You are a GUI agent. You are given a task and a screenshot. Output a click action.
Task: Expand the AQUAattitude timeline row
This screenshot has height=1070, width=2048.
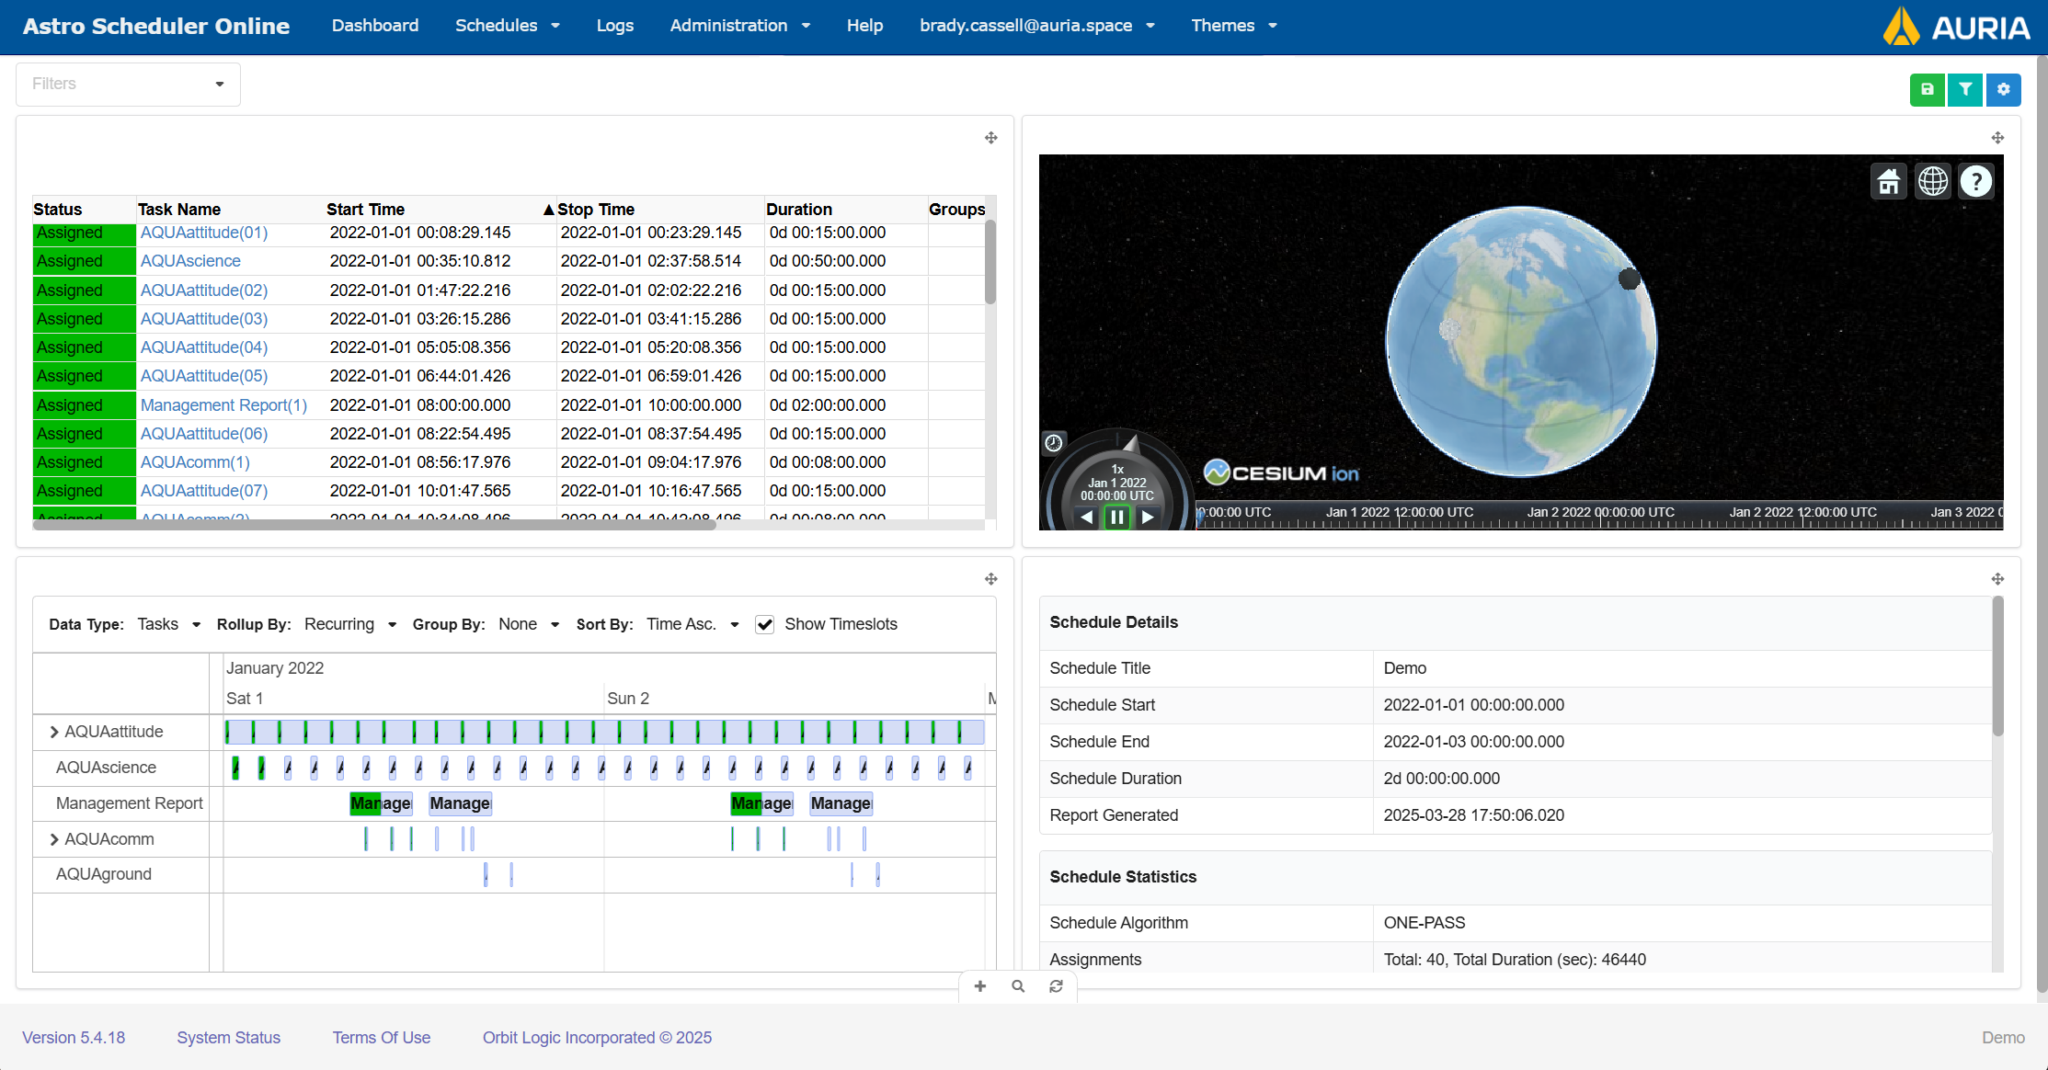(54, 732)
